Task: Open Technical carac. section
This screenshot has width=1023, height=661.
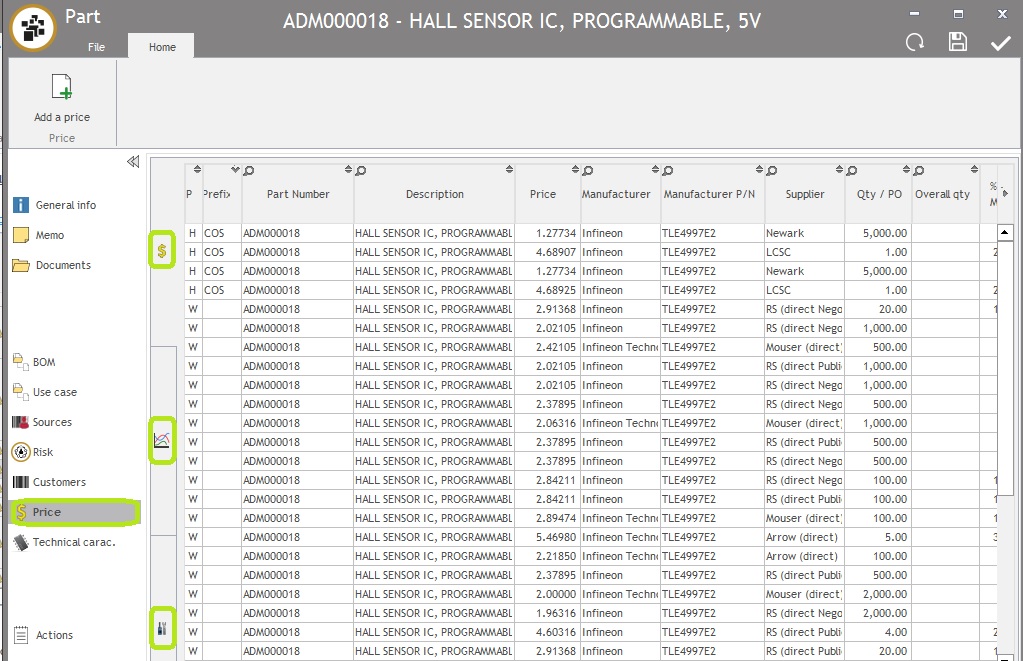Action: 73,542
